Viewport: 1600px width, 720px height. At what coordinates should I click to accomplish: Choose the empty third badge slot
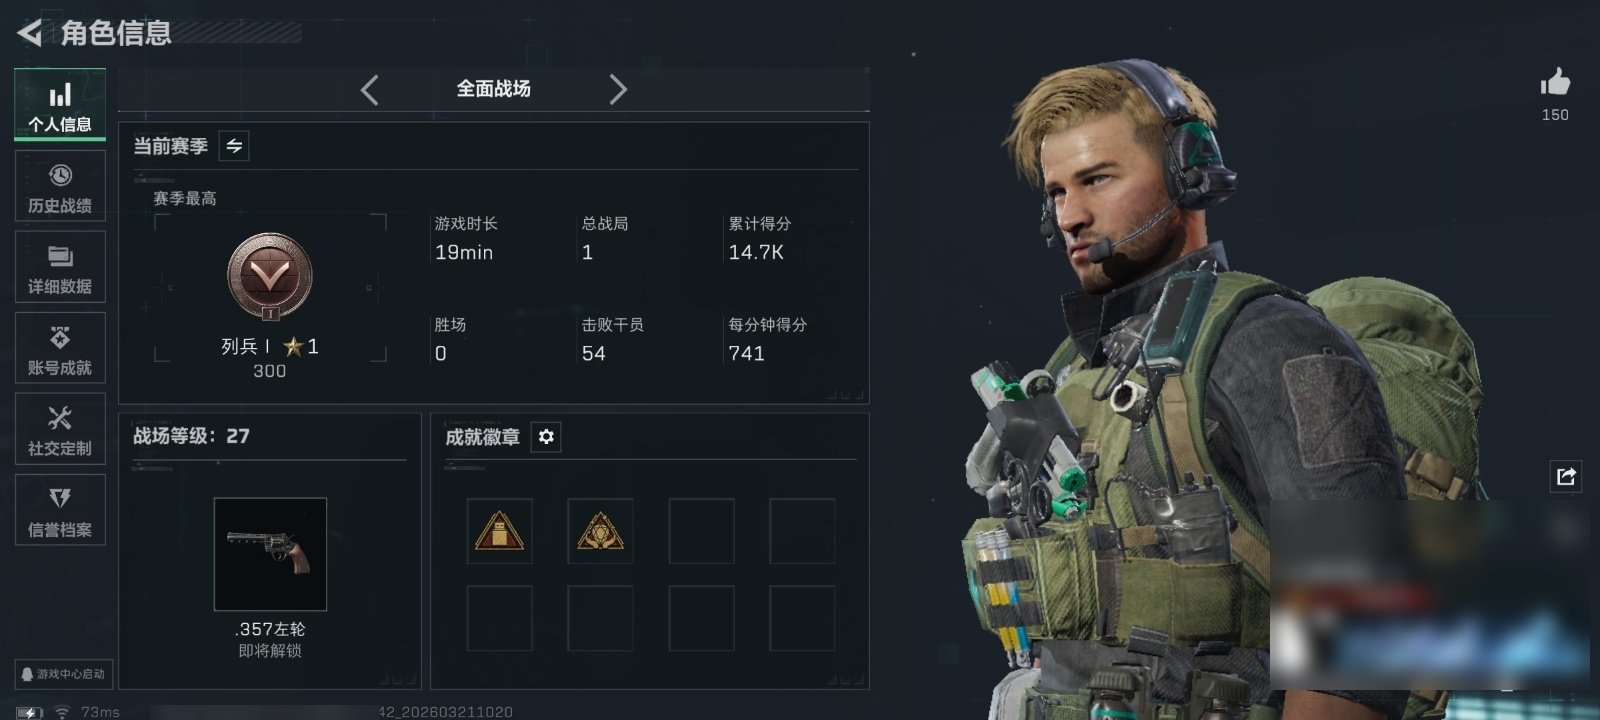pyautogui.click(x=701, y=531)
